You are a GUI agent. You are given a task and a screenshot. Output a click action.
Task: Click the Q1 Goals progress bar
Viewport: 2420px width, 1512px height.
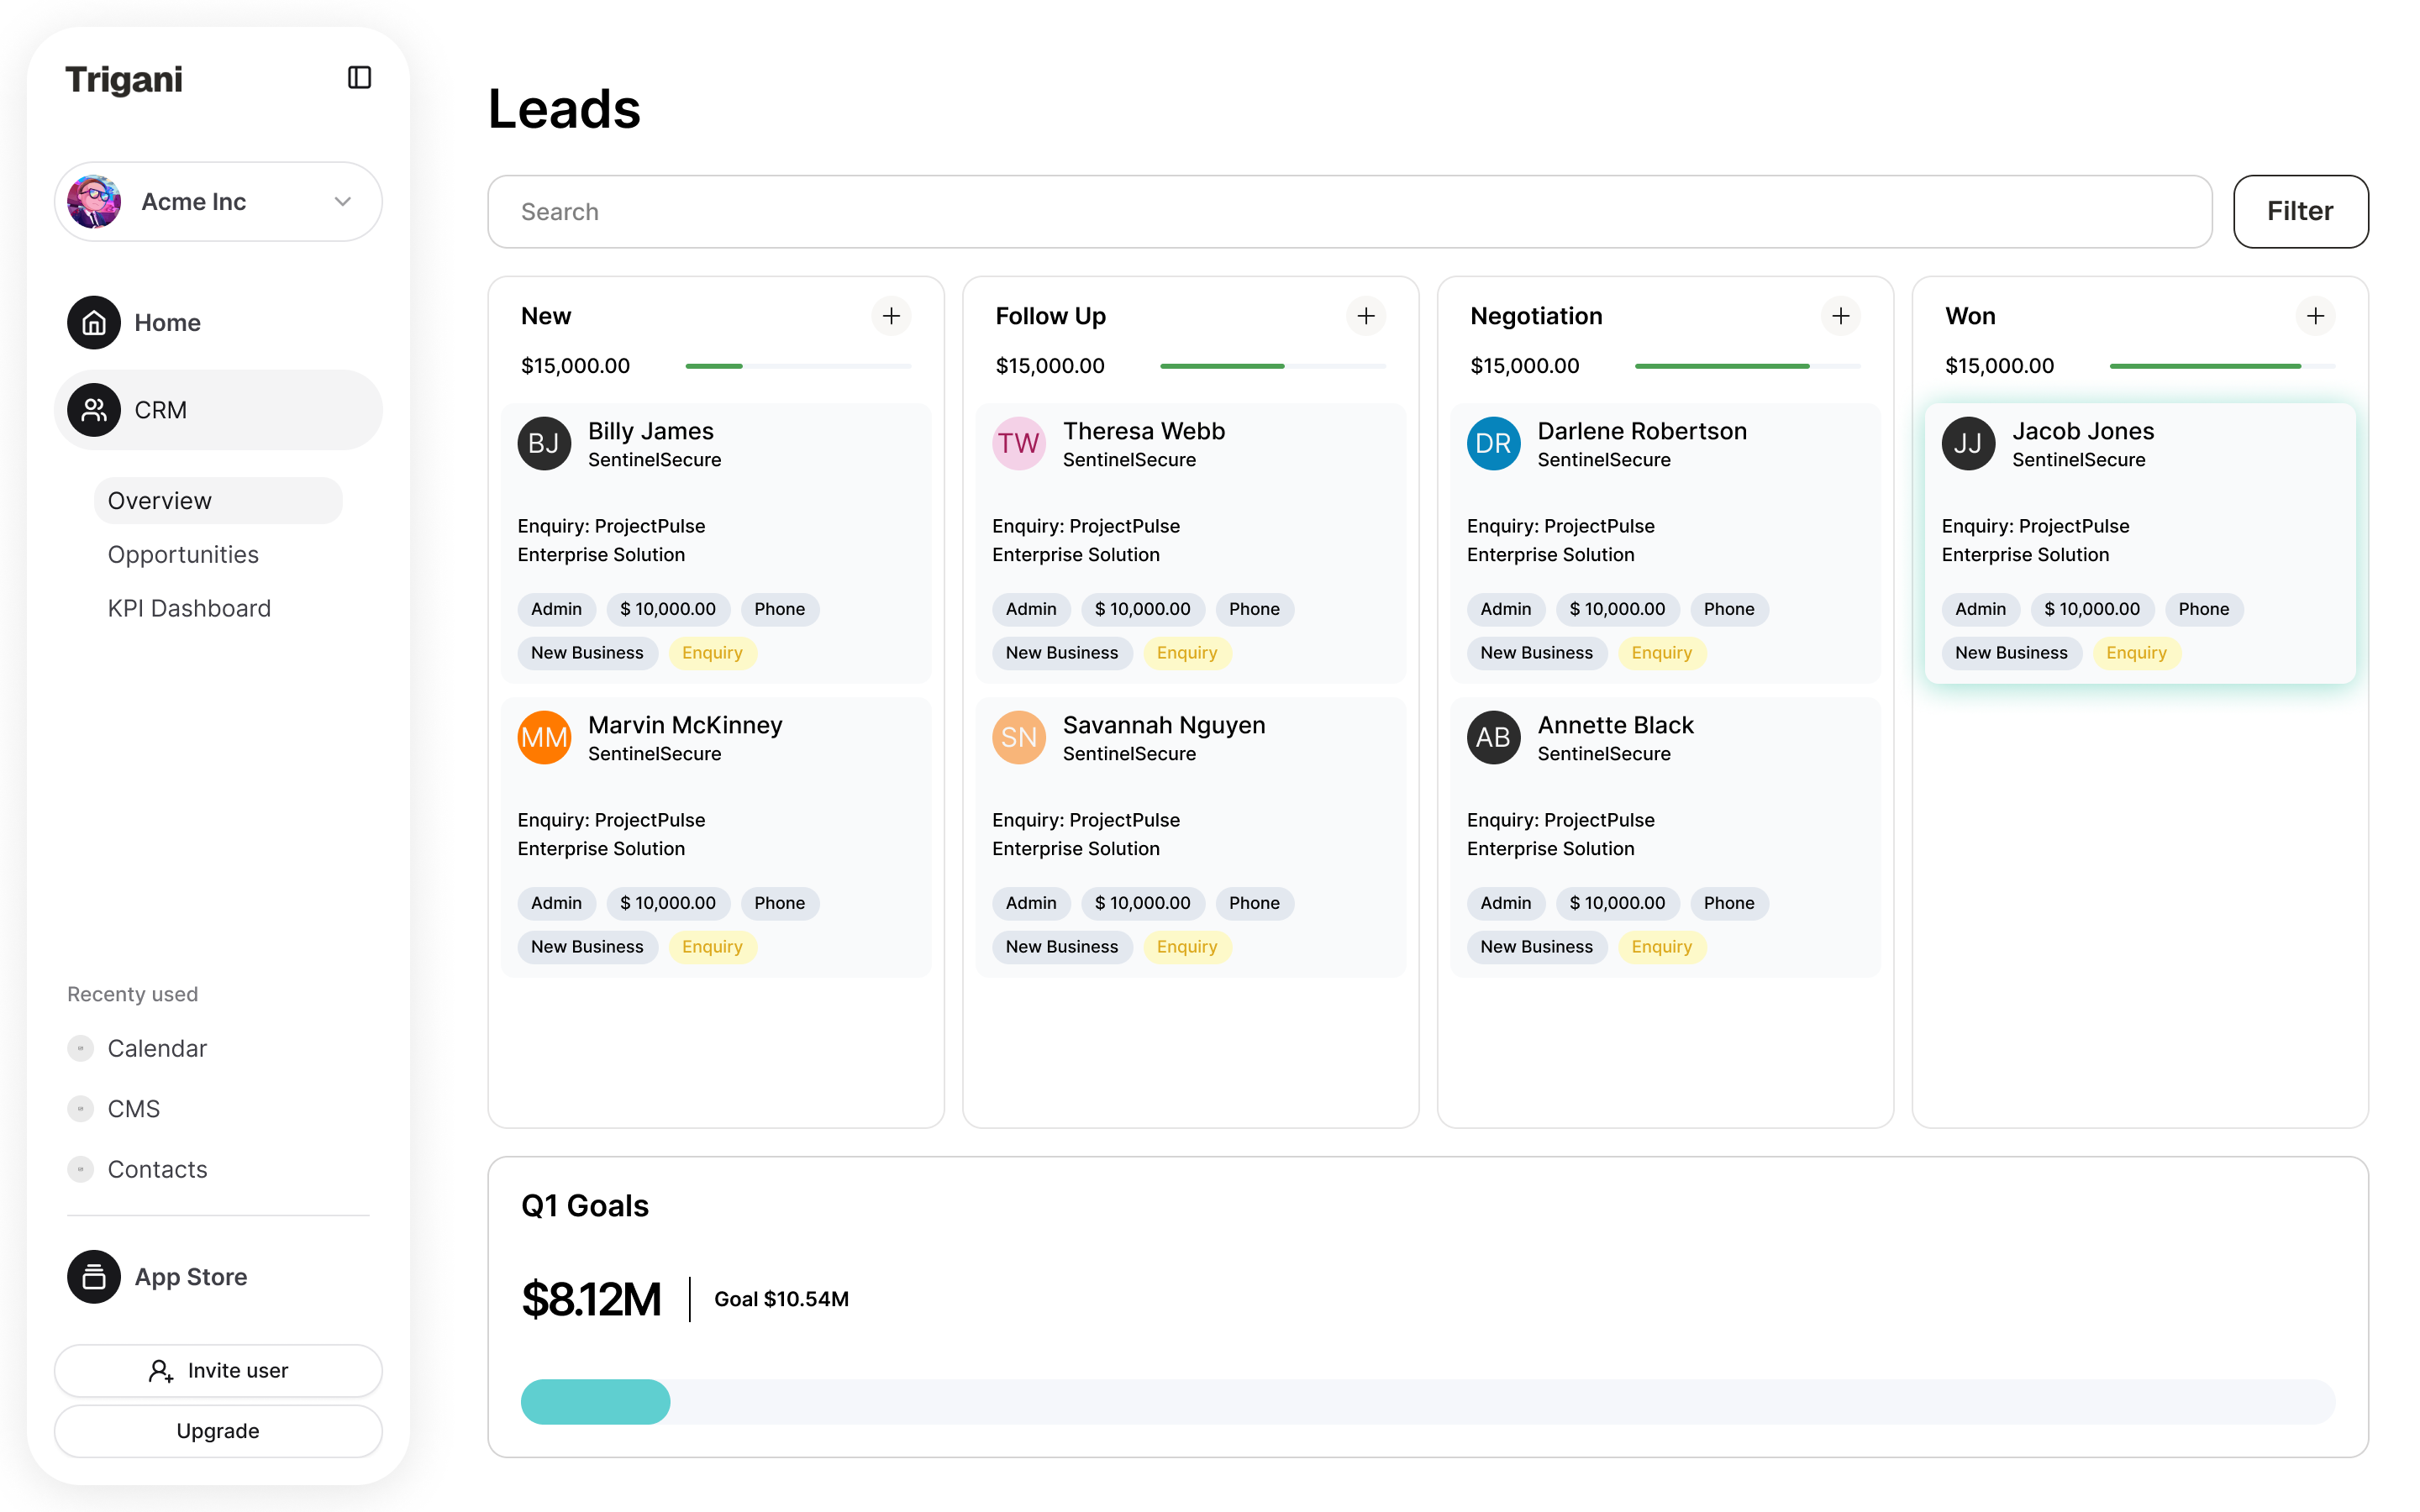(1427, 1401)
